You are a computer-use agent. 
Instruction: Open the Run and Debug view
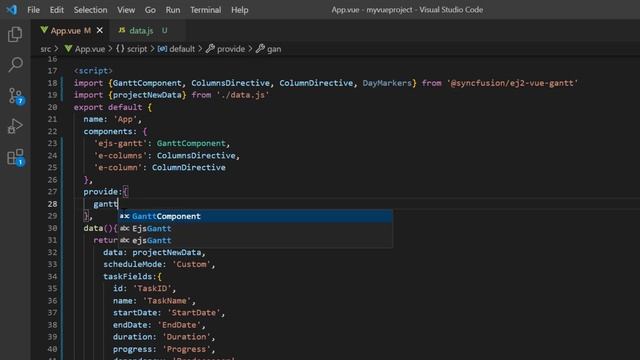pyautogui.click(x=15, y=126)
